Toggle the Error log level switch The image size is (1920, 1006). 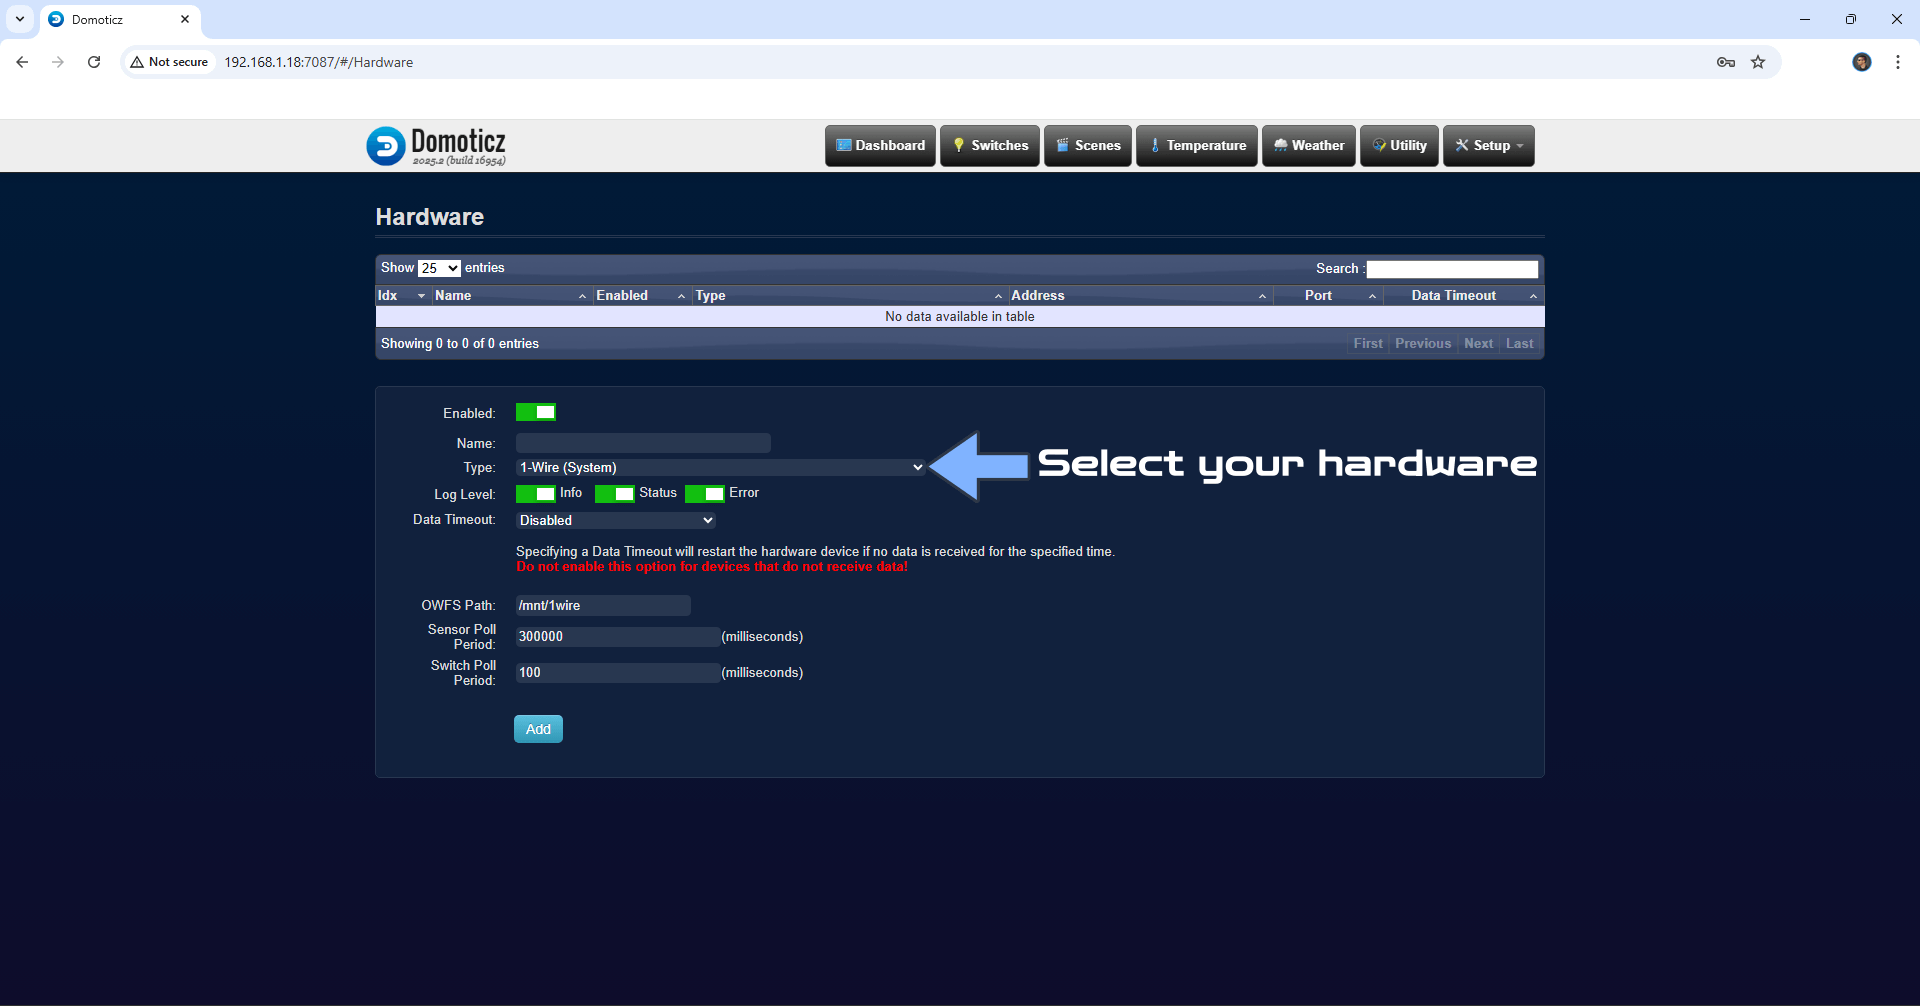pyautogui.click(x=708, y=493)
